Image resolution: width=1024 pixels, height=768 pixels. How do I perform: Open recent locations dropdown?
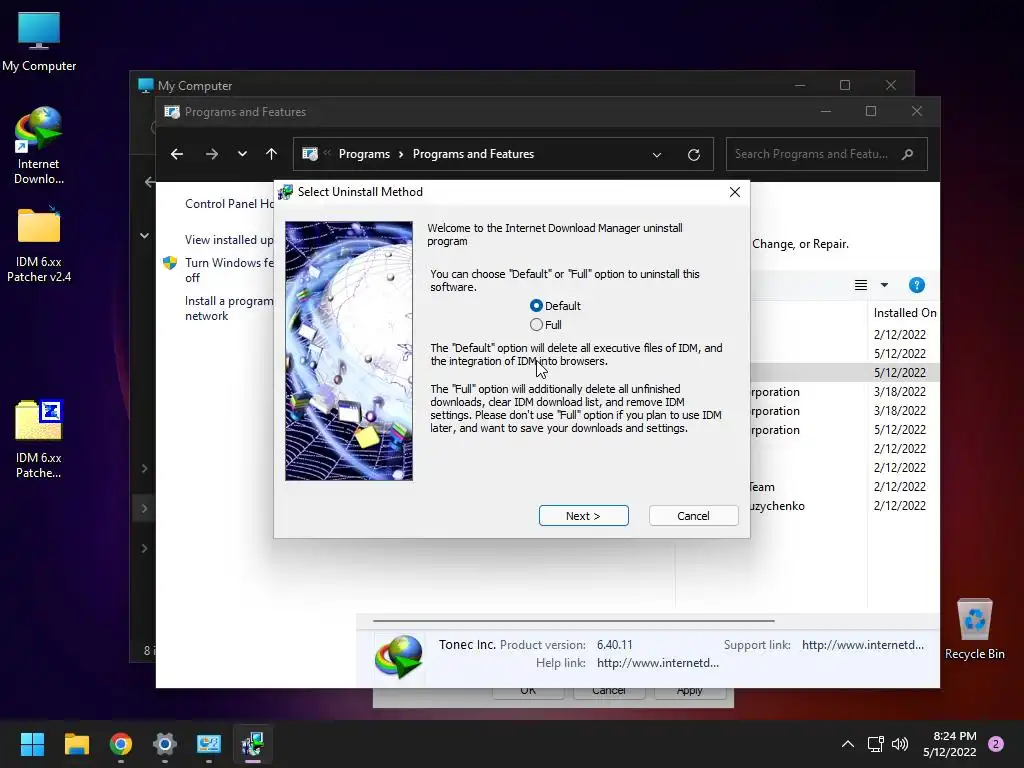click(x=242, y=154)
